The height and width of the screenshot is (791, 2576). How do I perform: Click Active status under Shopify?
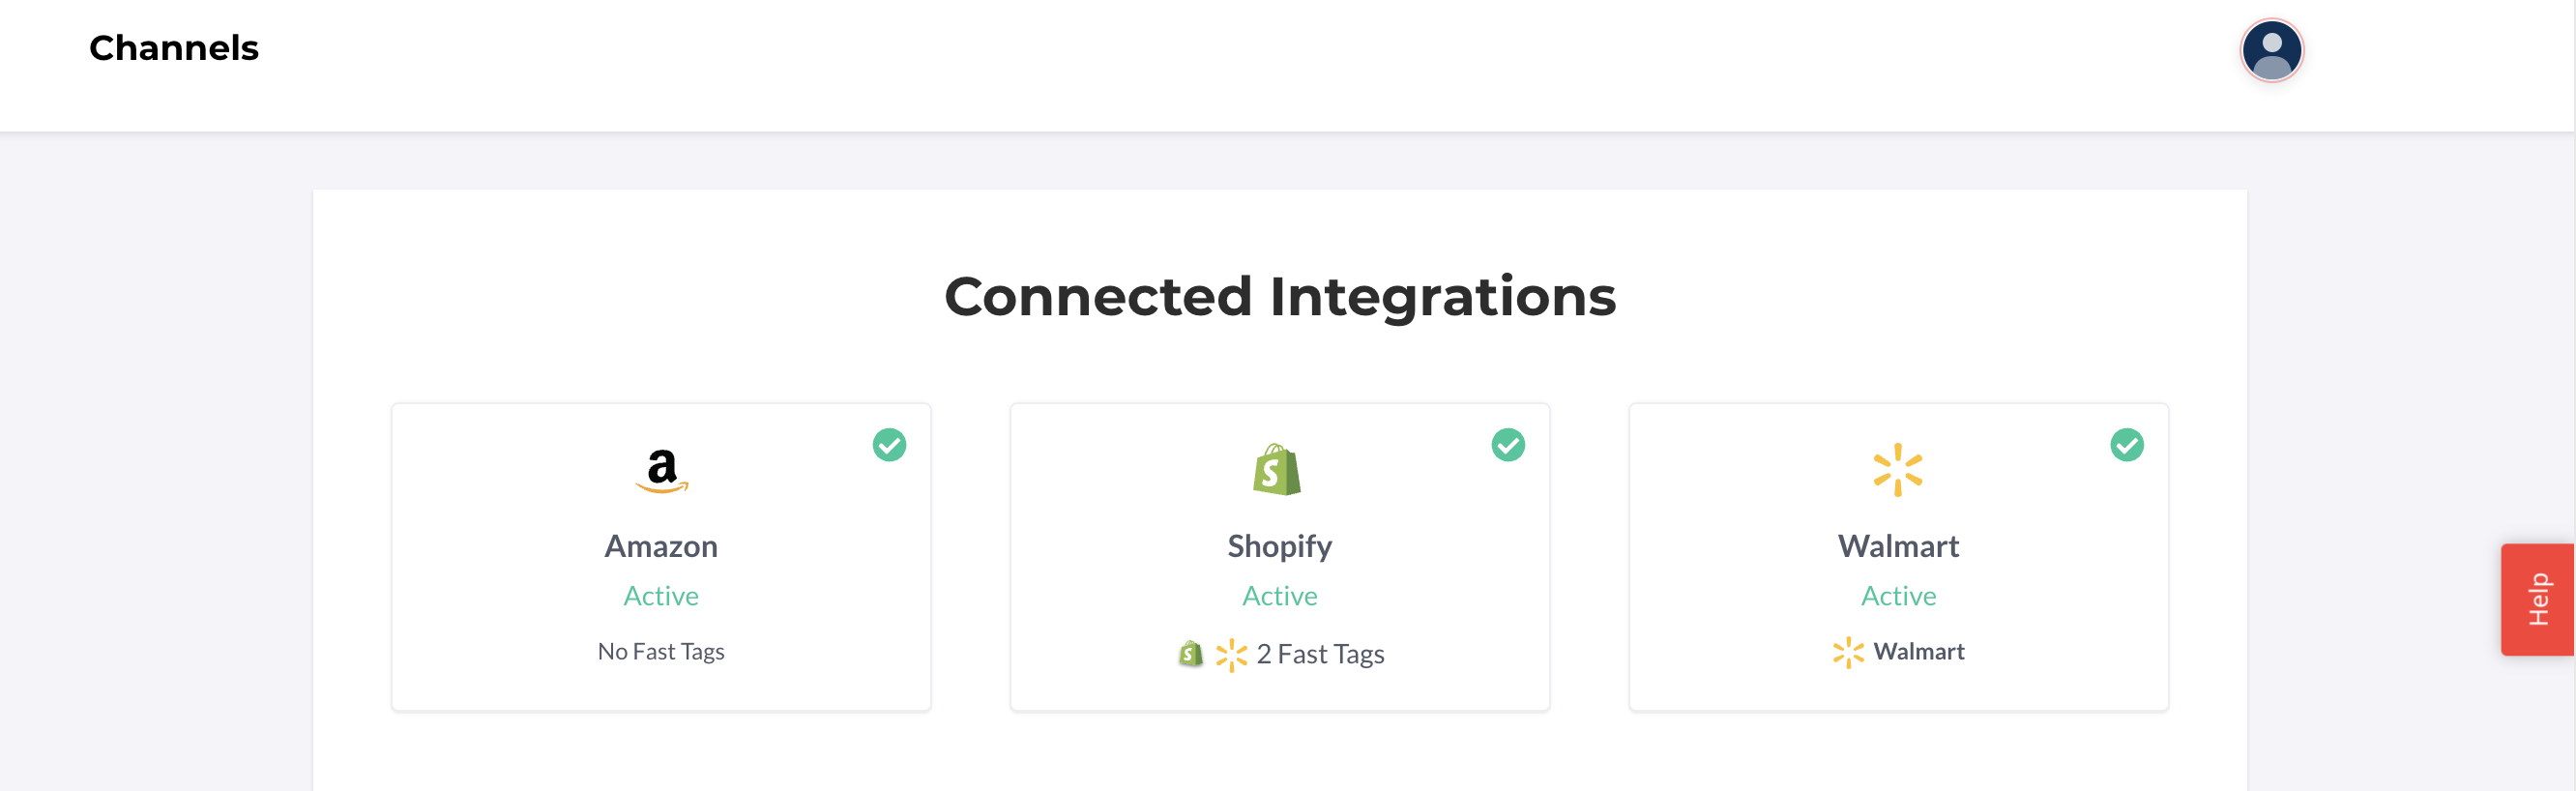[1279, 596]
